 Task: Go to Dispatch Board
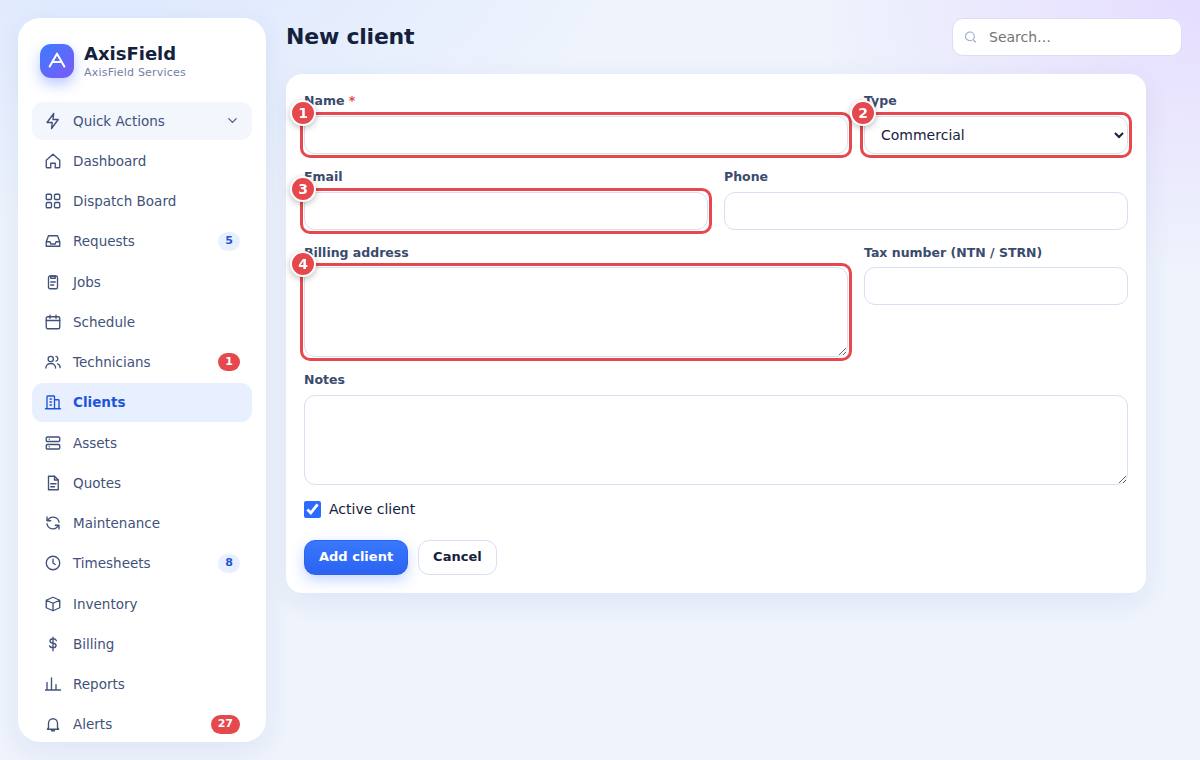pyautogui.click(x=142, y=201)
